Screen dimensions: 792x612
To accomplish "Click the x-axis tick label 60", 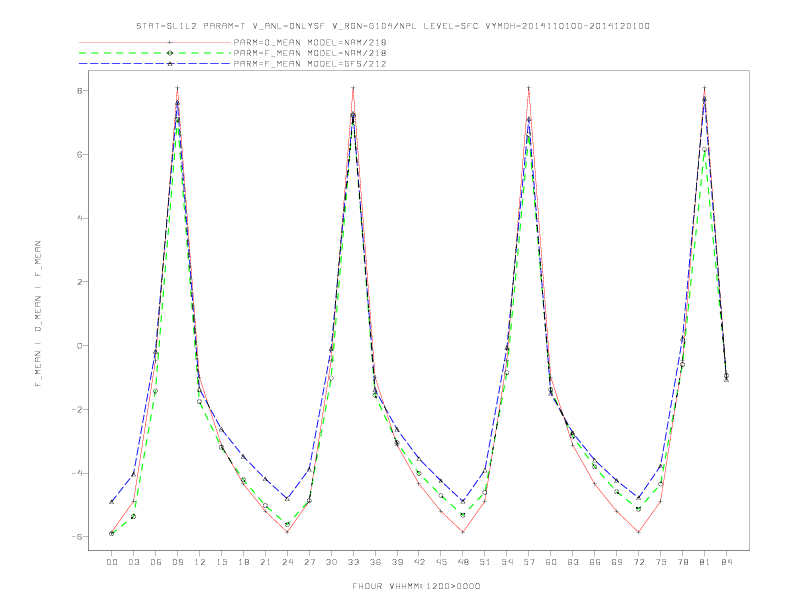I will [x=551, y=562].
